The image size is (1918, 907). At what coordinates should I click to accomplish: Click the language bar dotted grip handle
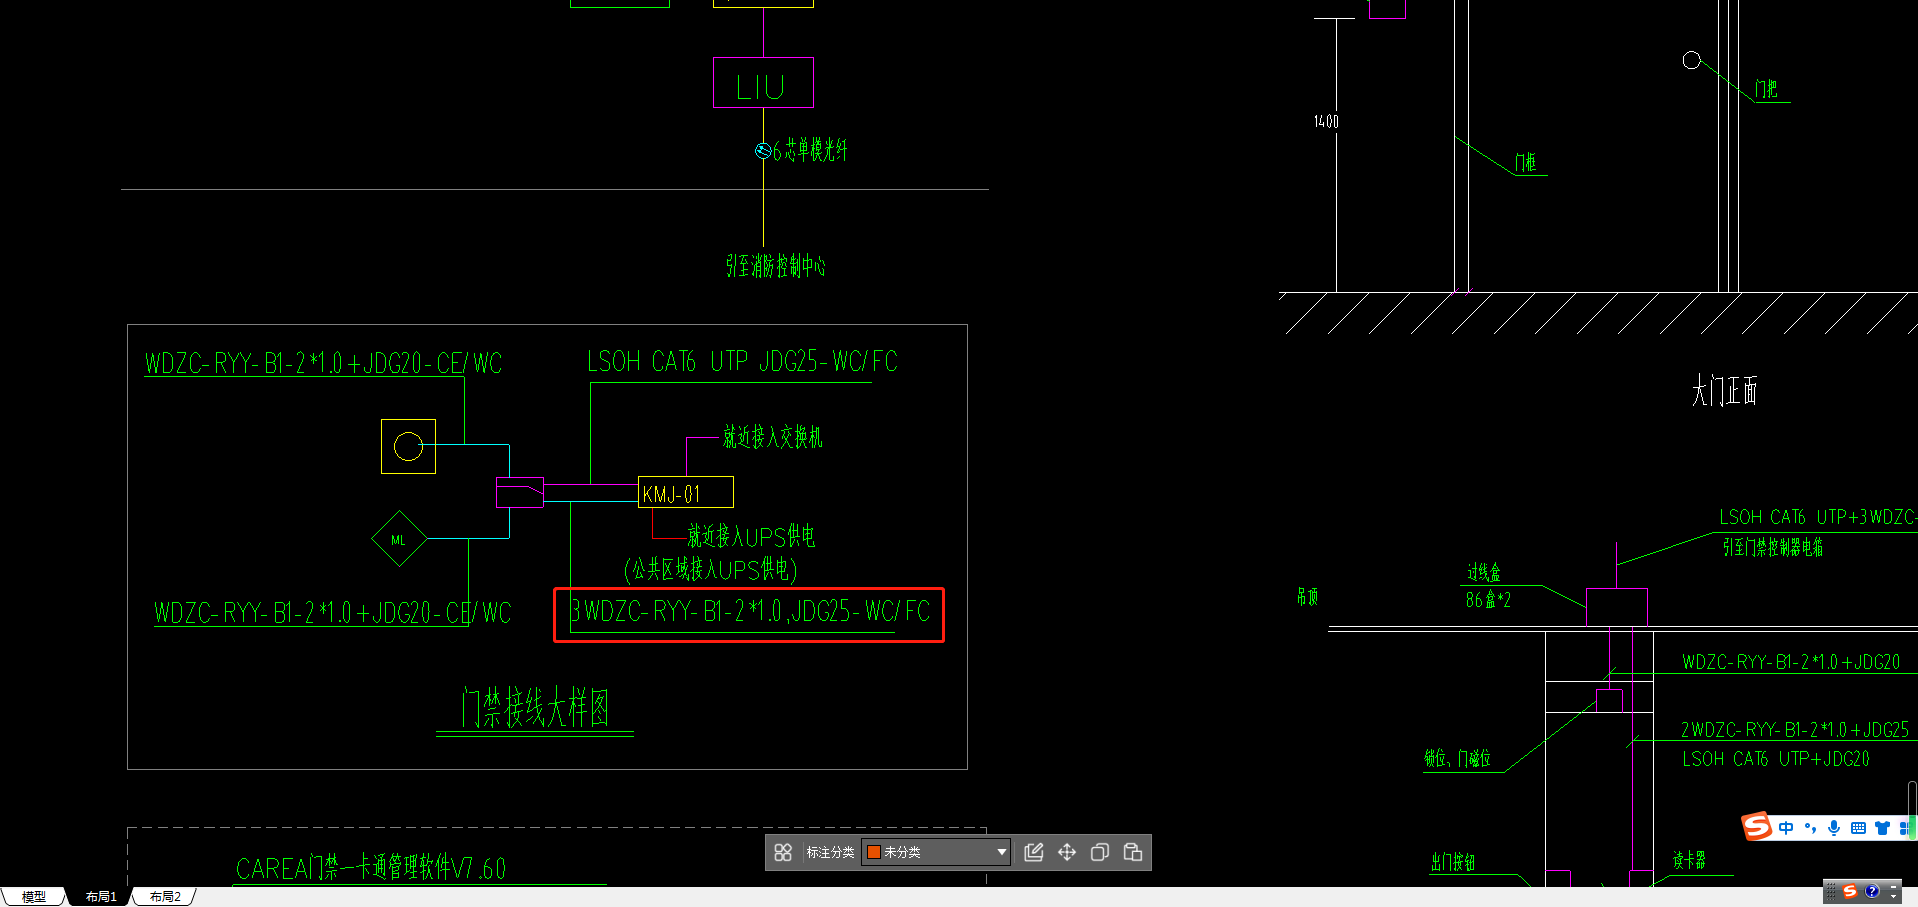1831,891
